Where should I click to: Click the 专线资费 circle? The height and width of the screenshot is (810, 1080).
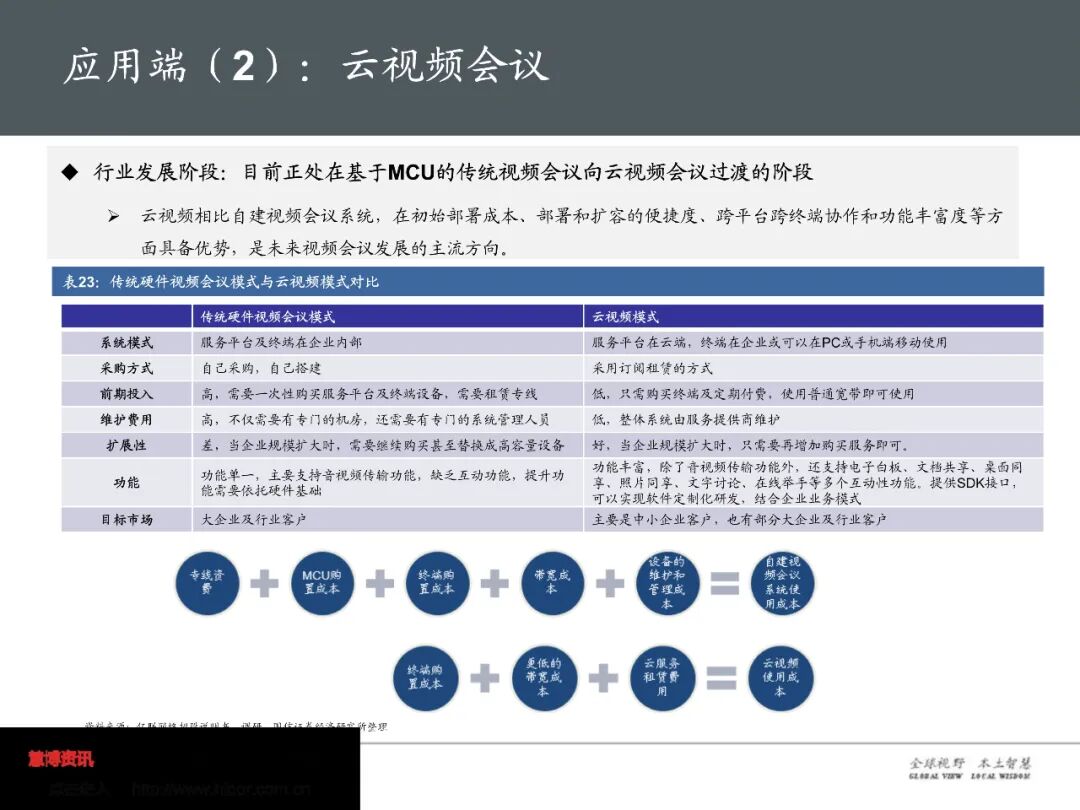(207, 583)
